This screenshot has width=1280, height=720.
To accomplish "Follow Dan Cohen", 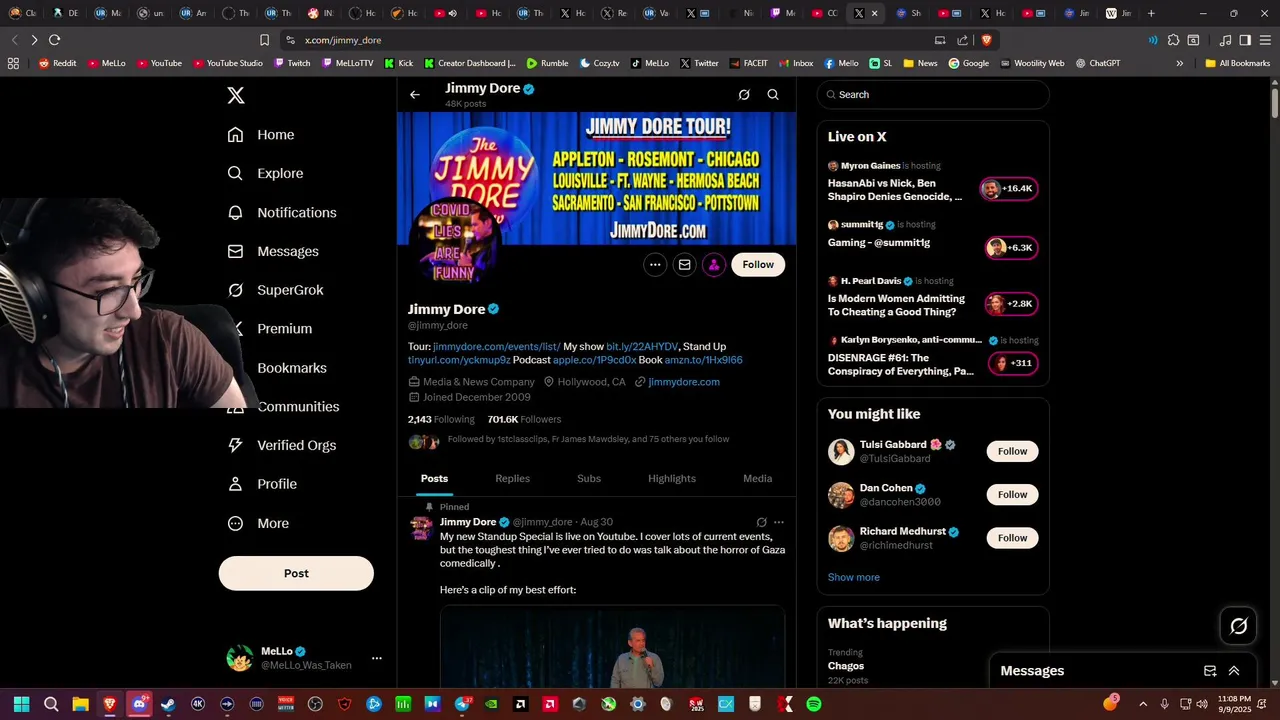I will tap(1012, 494).
